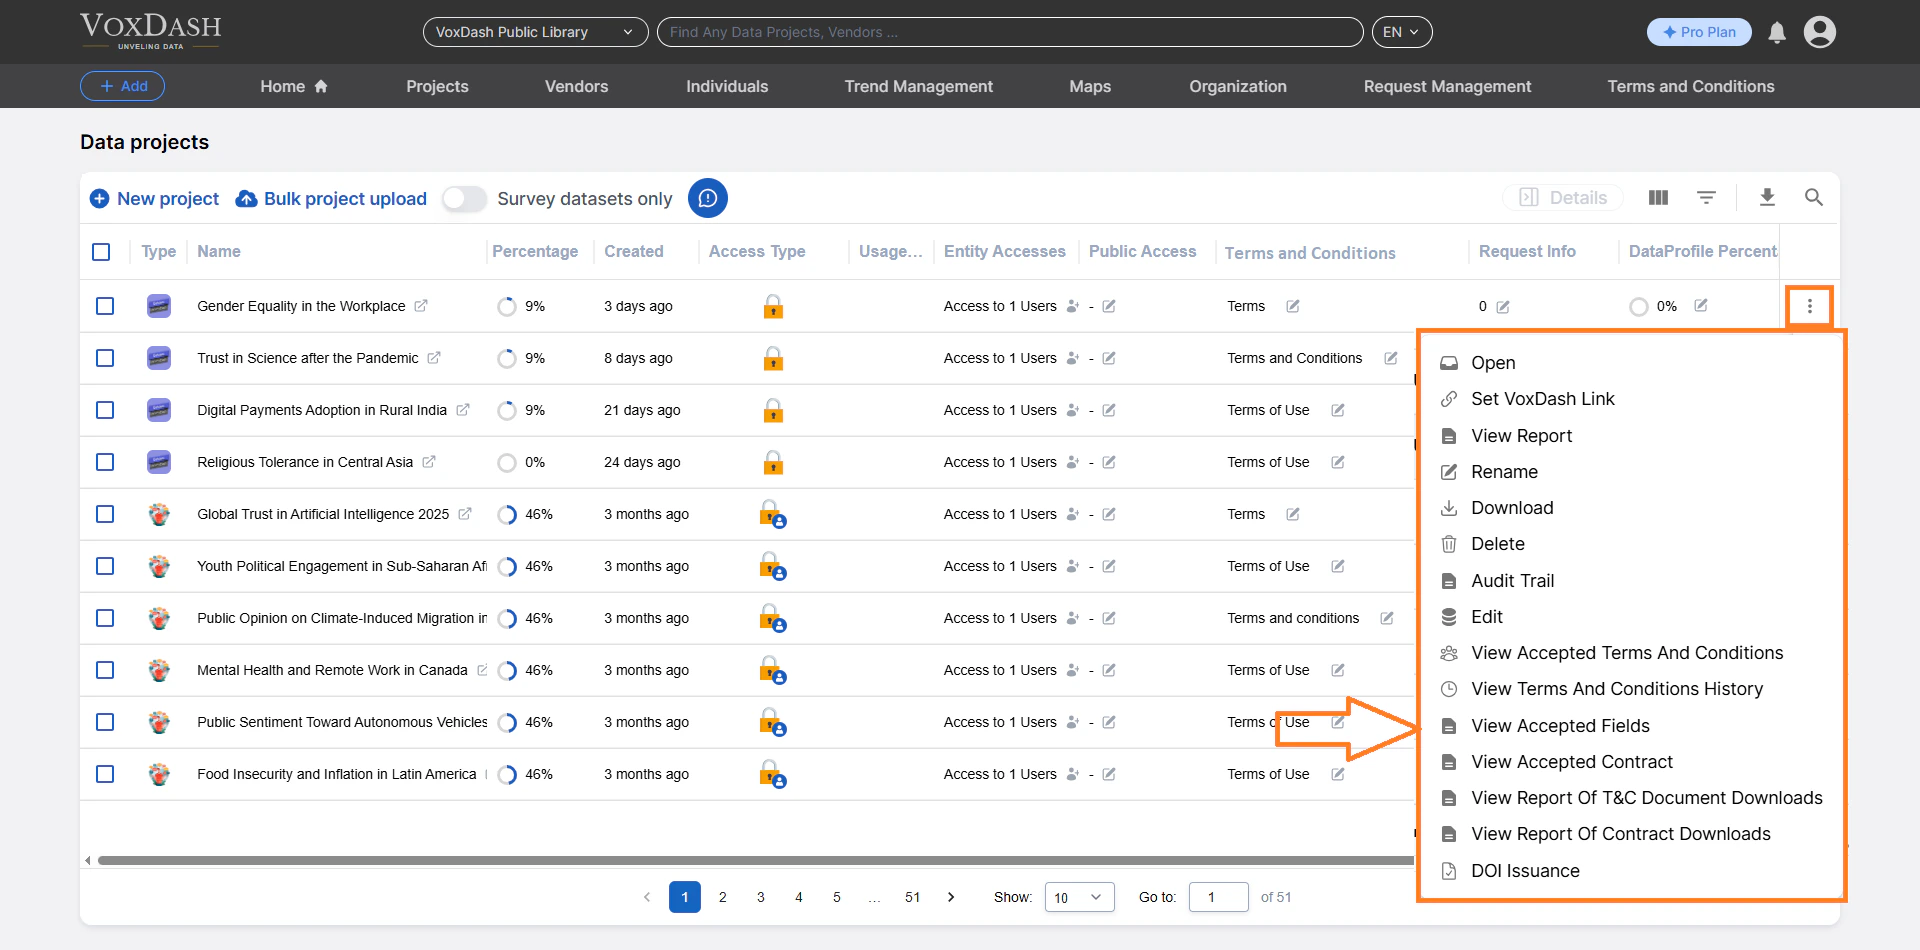The width and height of the screenshot is (1920, 950).
Task: Choose DOI Issuance menu entry
Action: (1631, 871)
